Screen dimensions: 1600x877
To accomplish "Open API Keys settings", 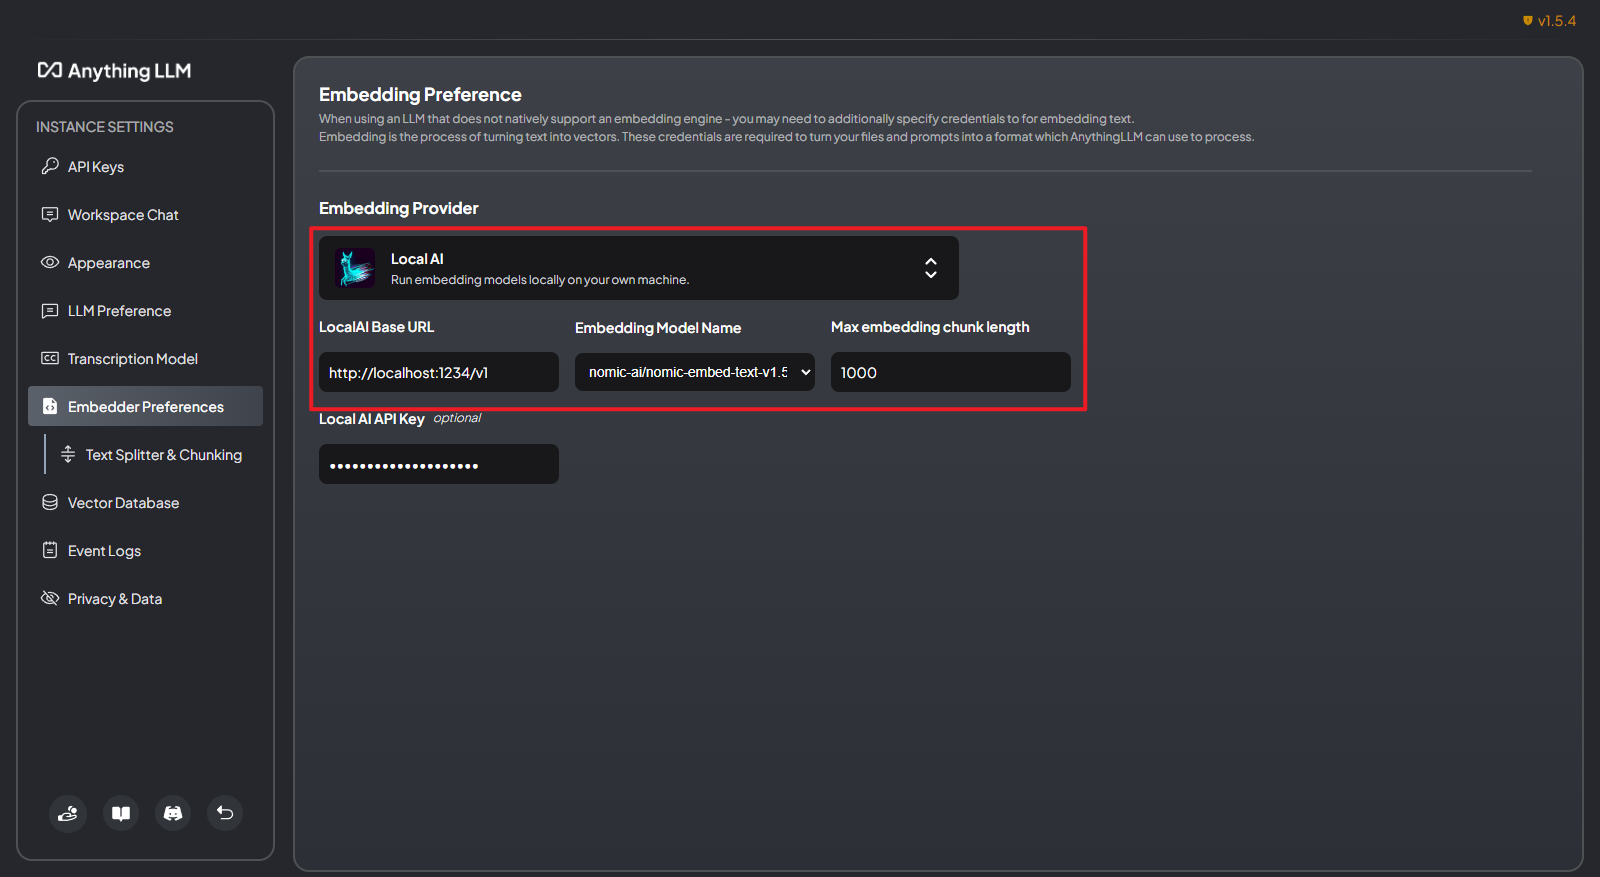I will pyautogui.click(x=145, y=166).
